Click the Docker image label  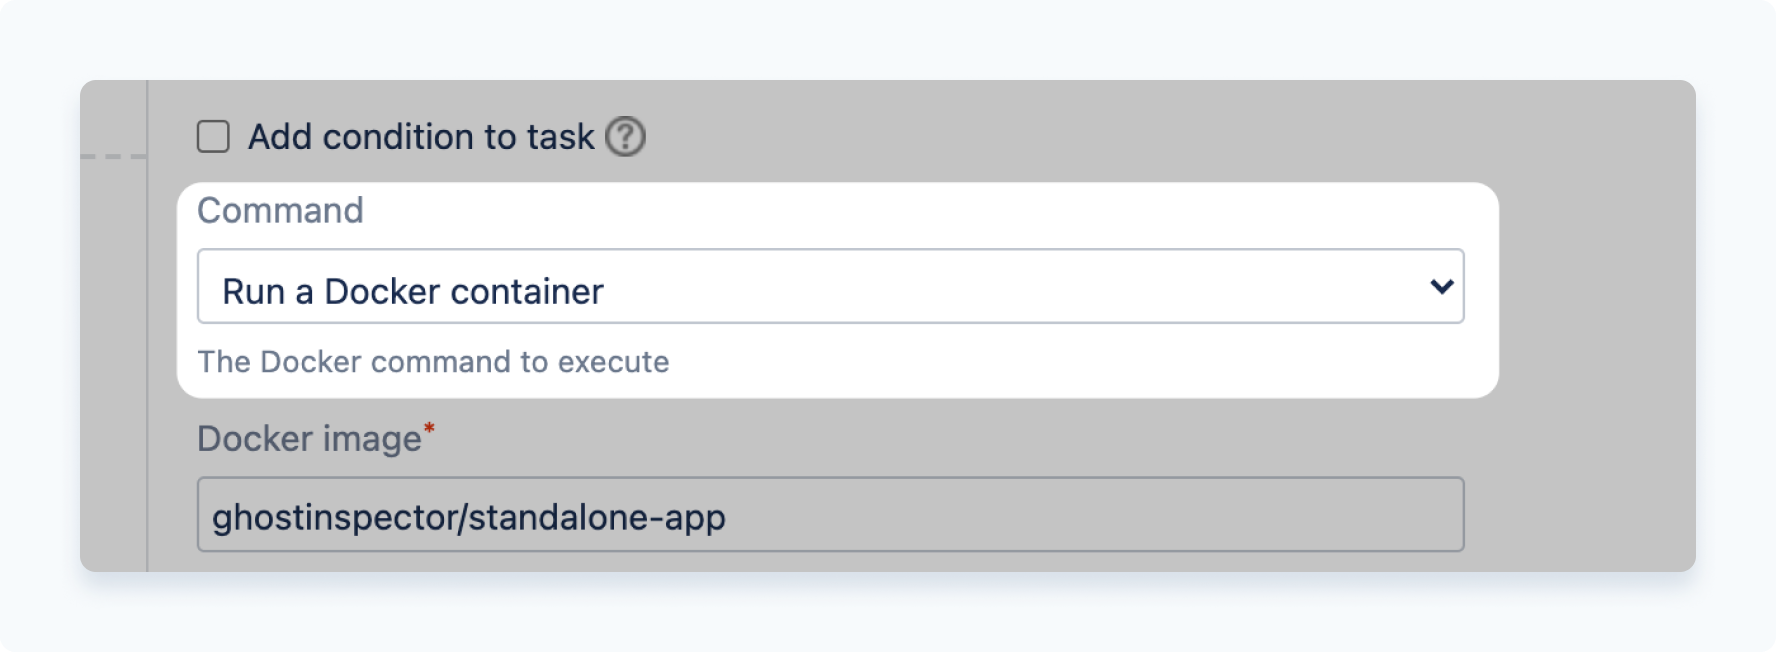point(310,437)
